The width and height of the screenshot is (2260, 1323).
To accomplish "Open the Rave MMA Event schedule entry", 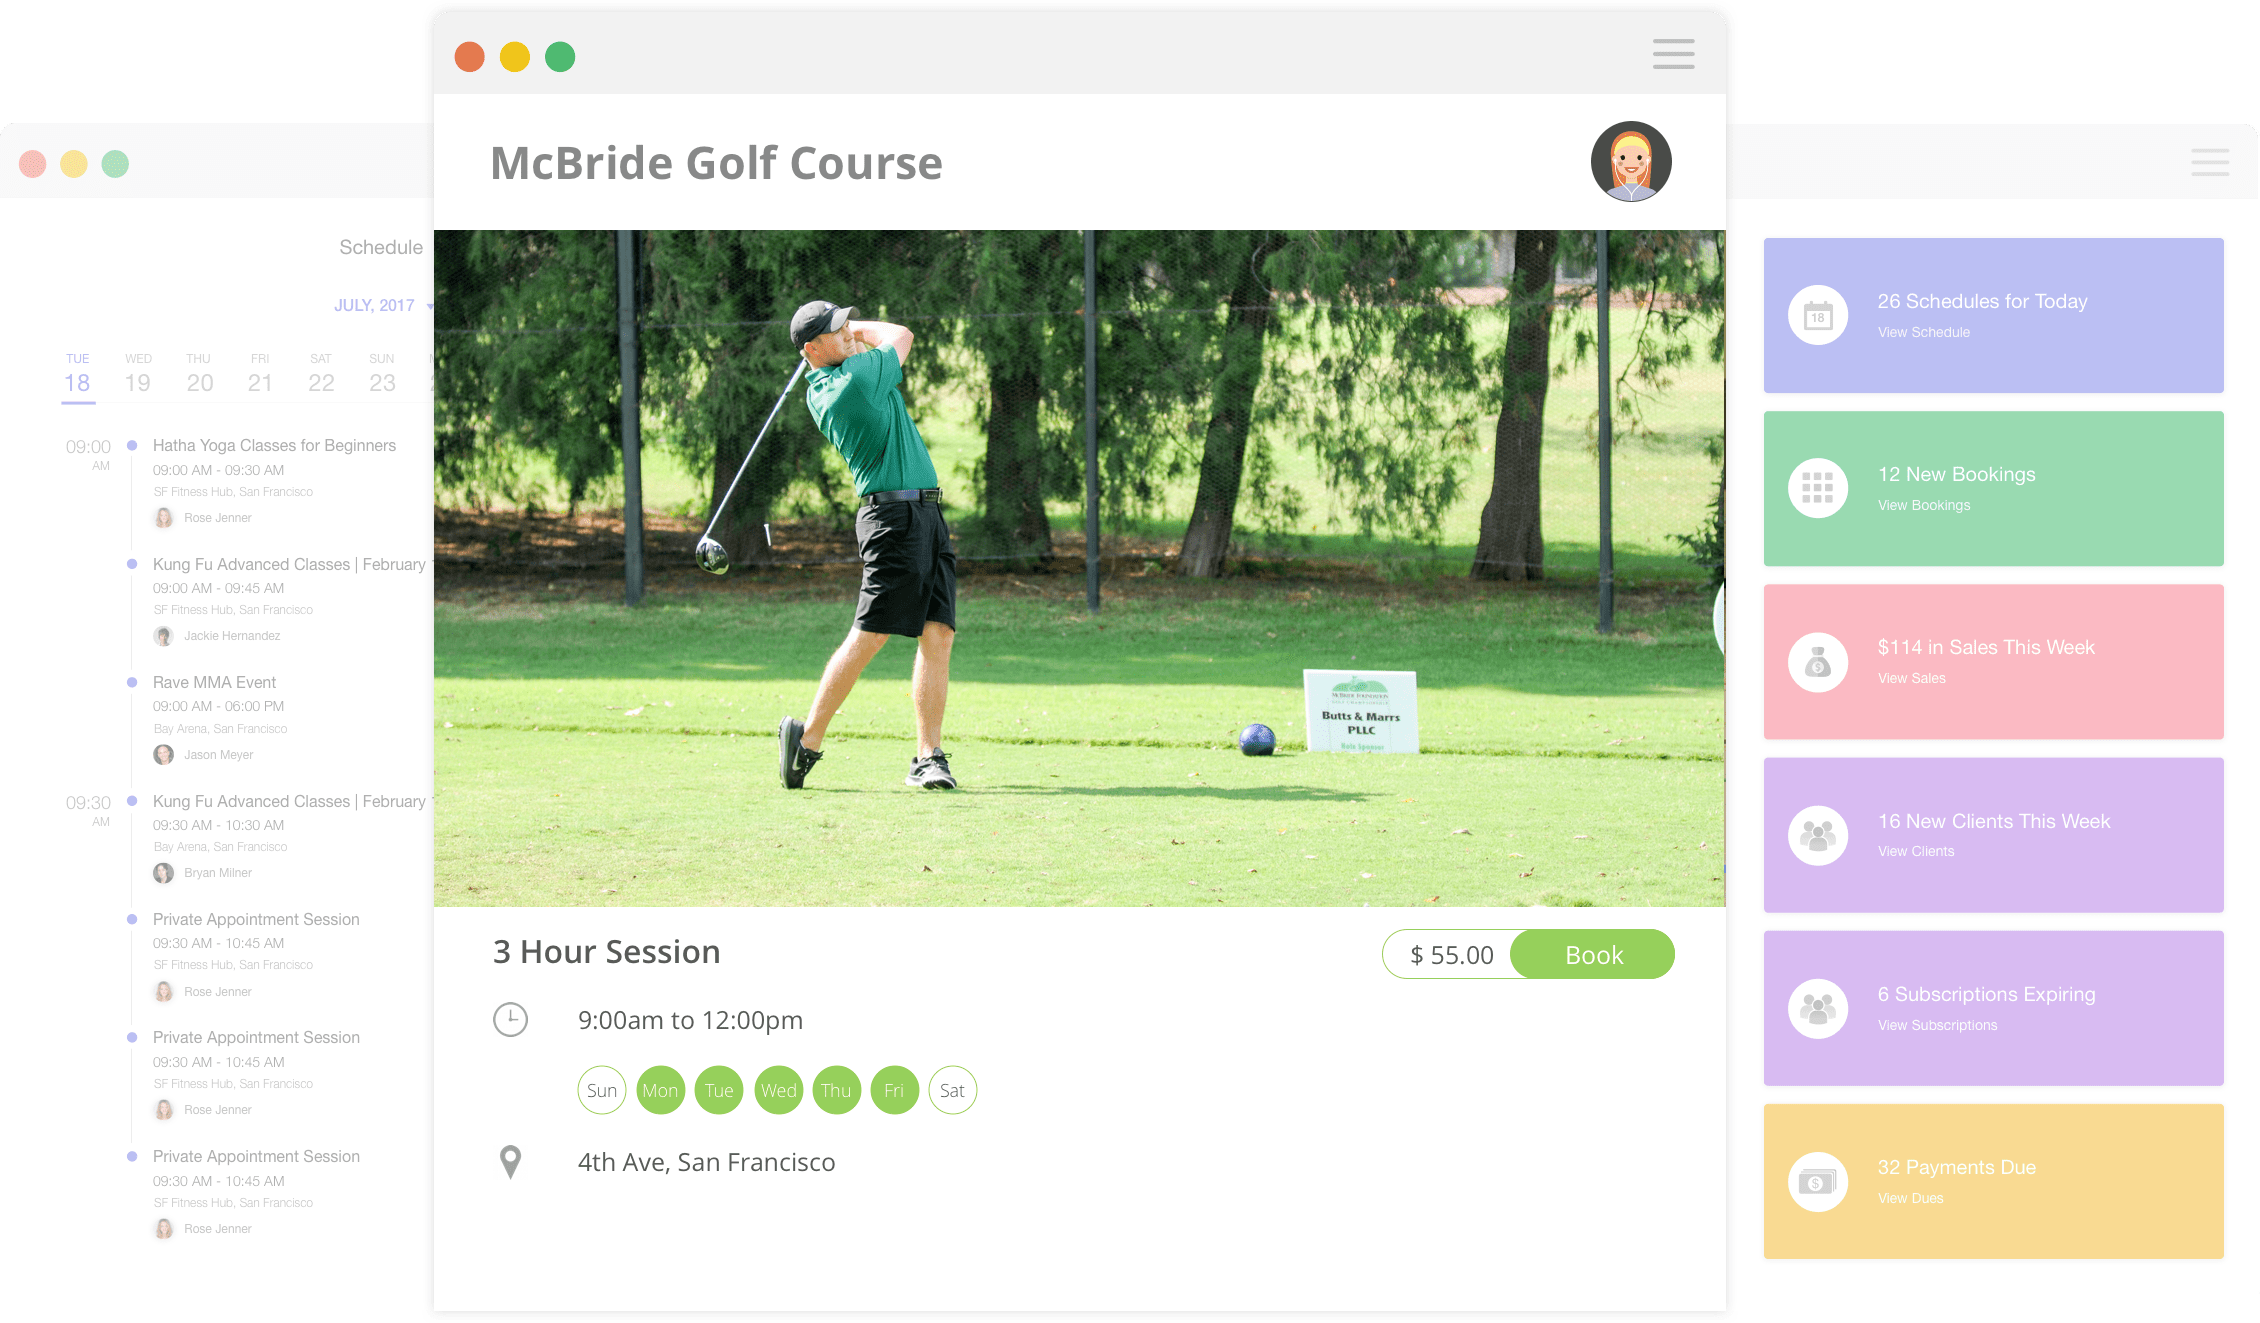I will (x=214, y=682).
